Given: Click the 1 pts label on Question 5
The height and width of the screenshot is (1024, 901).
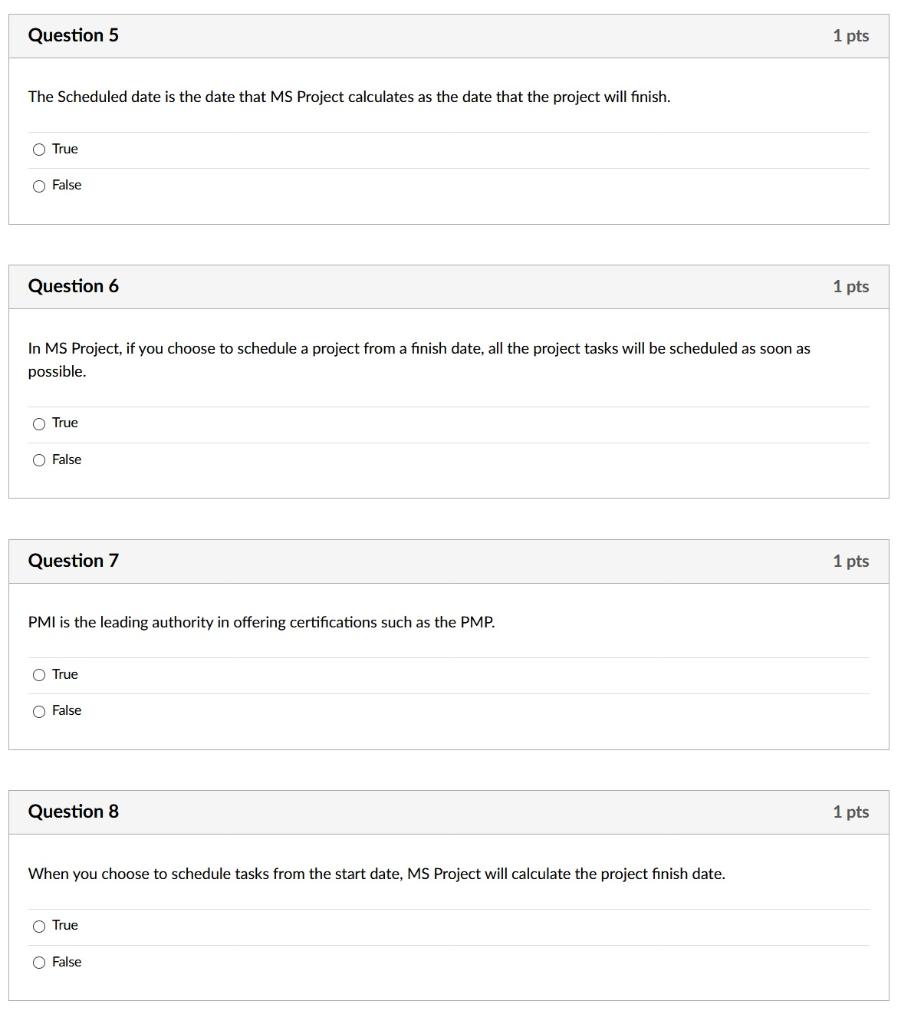Looking at the screenshot, I should point(852,35).
